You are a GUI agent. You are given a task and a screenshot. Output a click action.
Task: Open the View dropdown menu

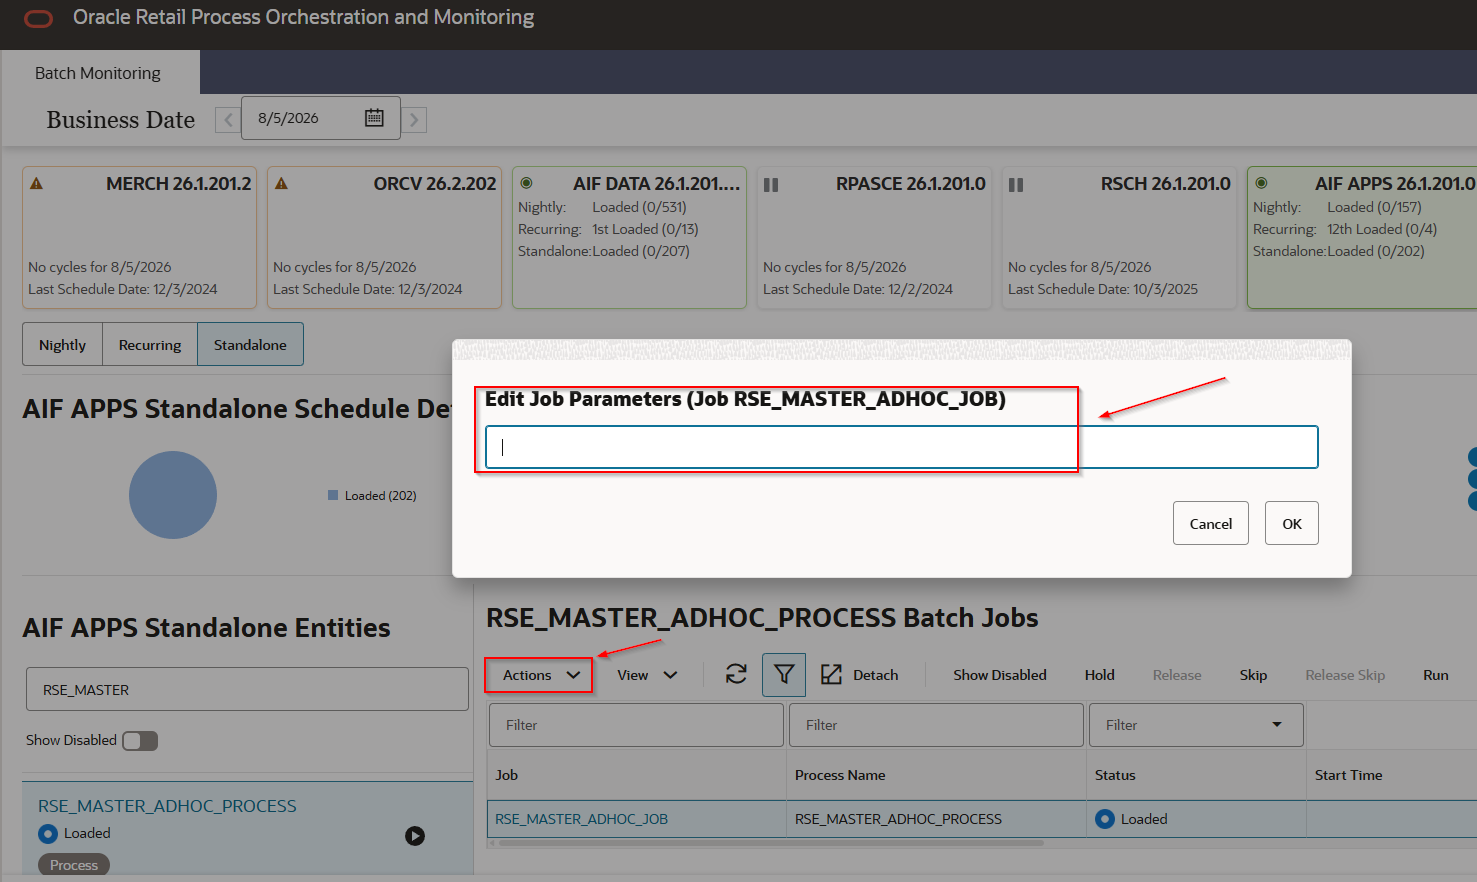(647, 675)
